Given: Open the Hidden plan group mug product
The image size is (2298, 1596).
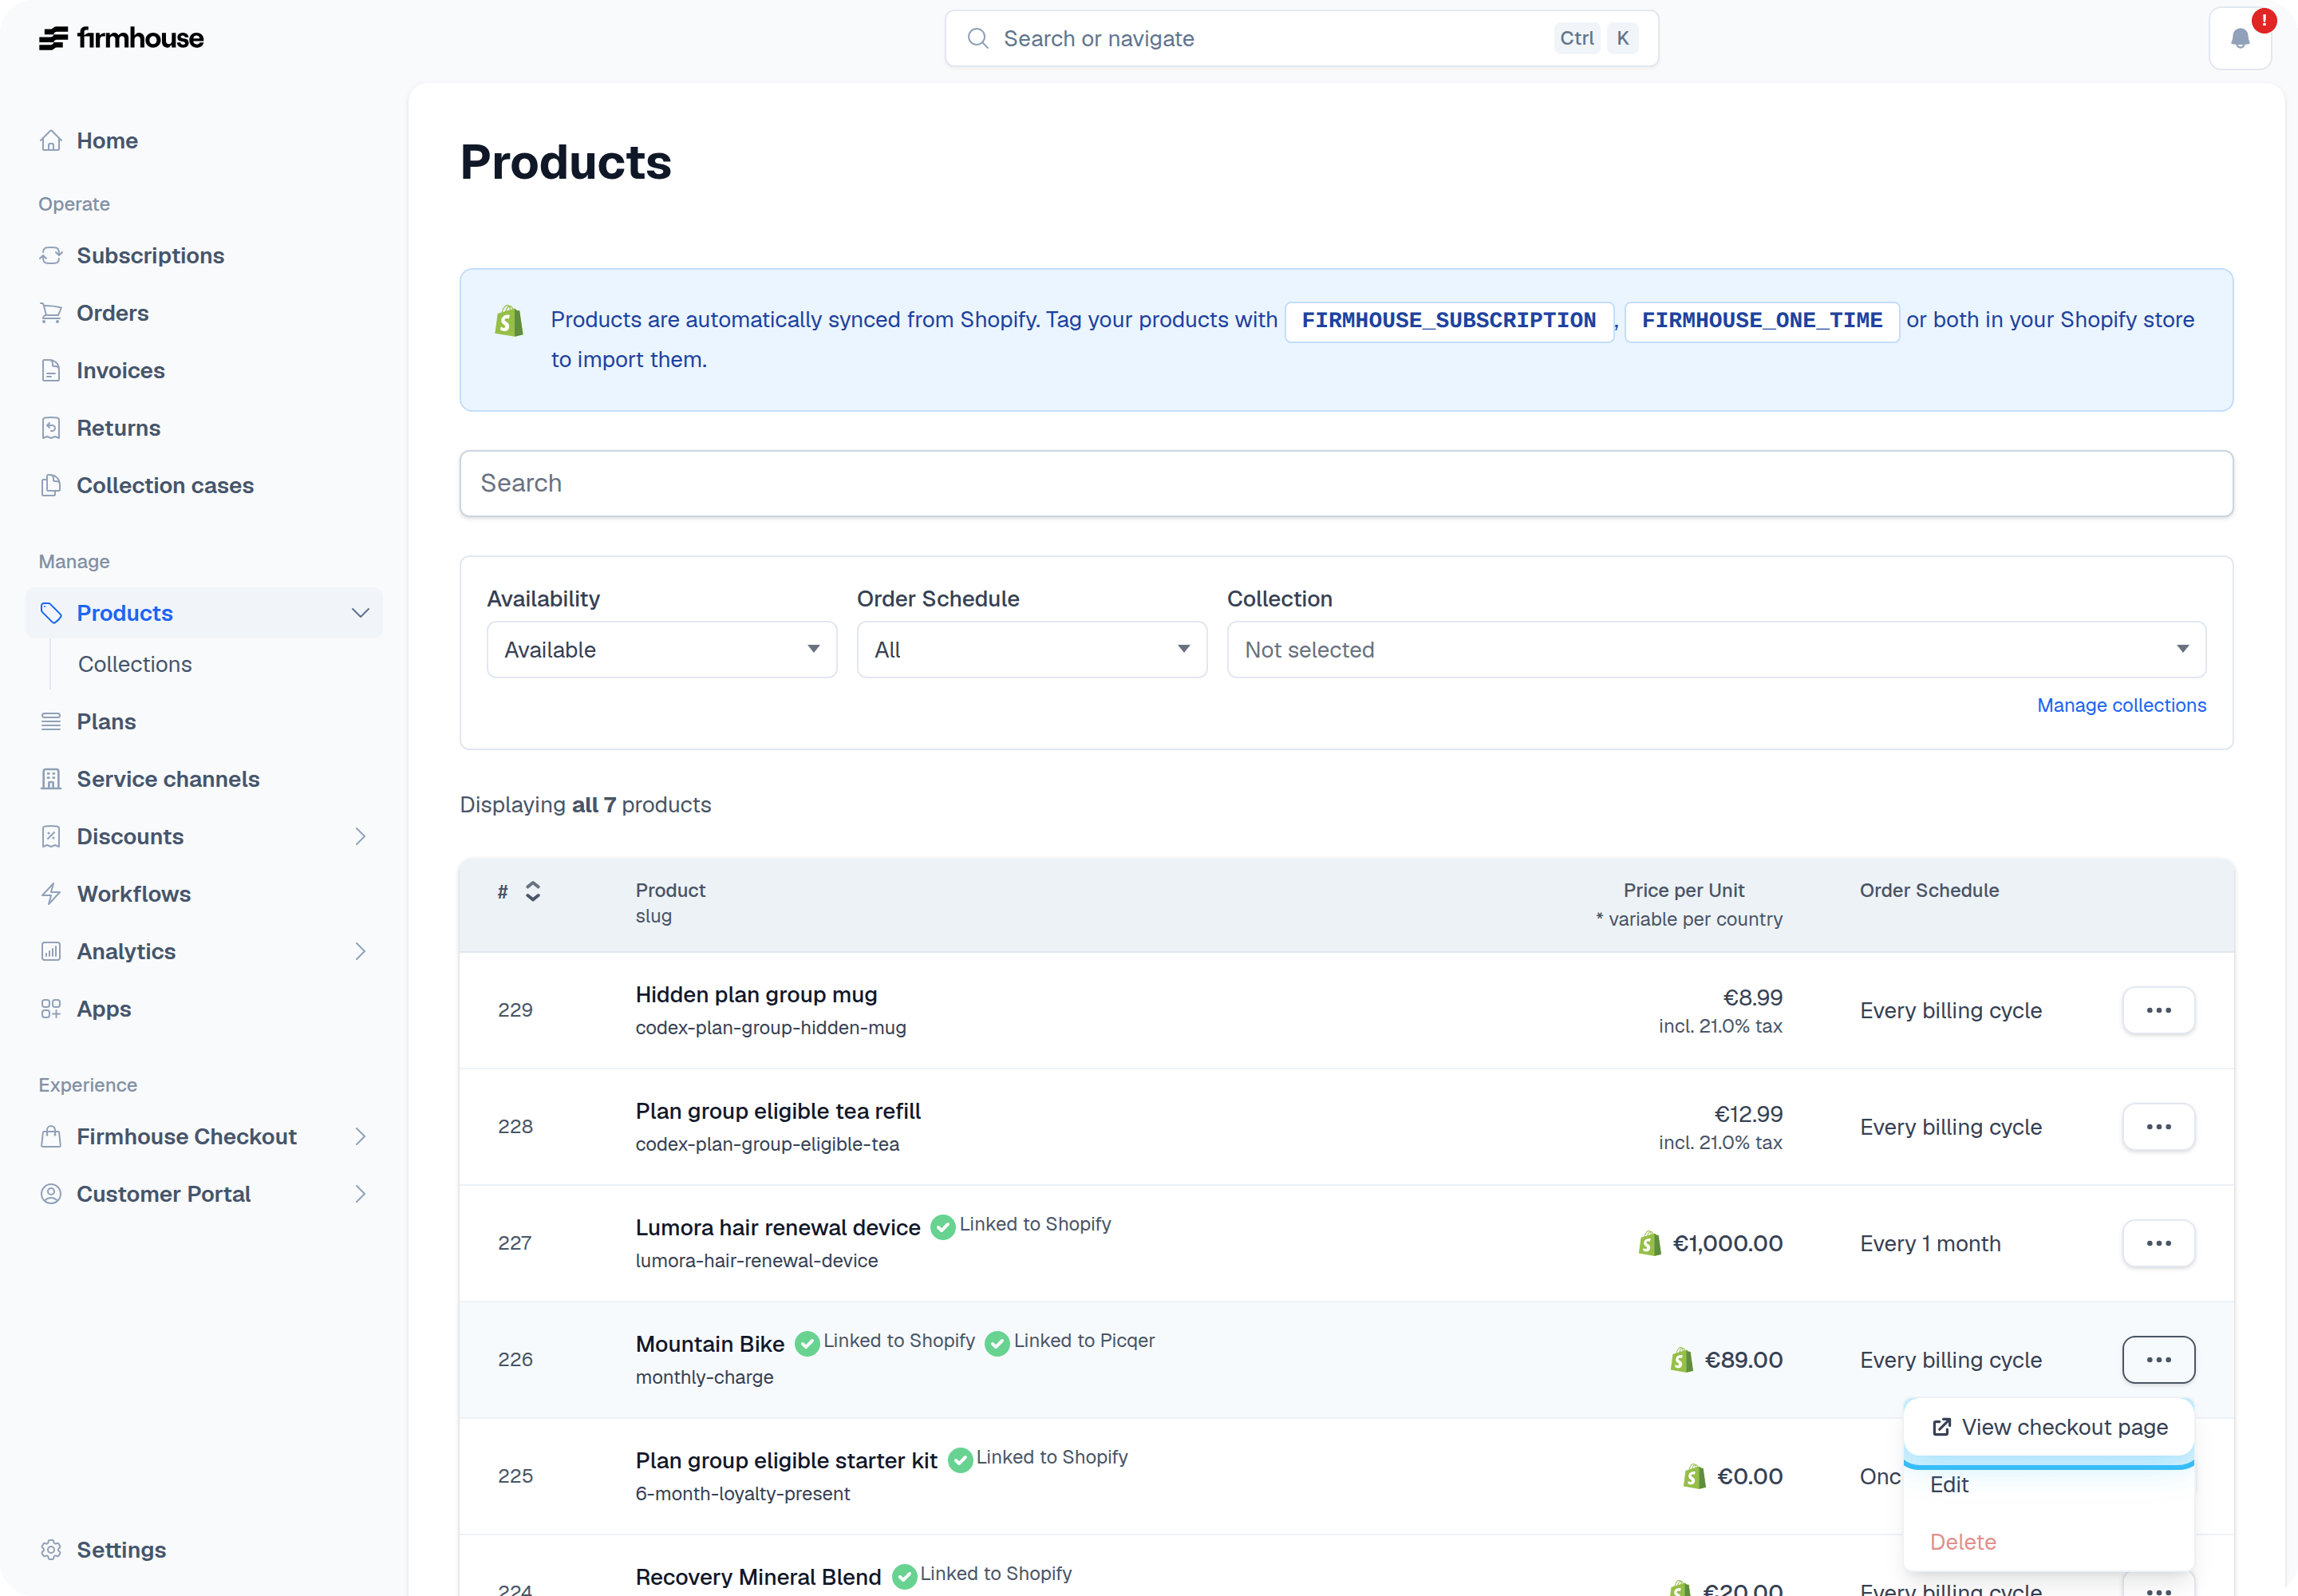Looking at the screenshot, I should click(x=756, y=994).
